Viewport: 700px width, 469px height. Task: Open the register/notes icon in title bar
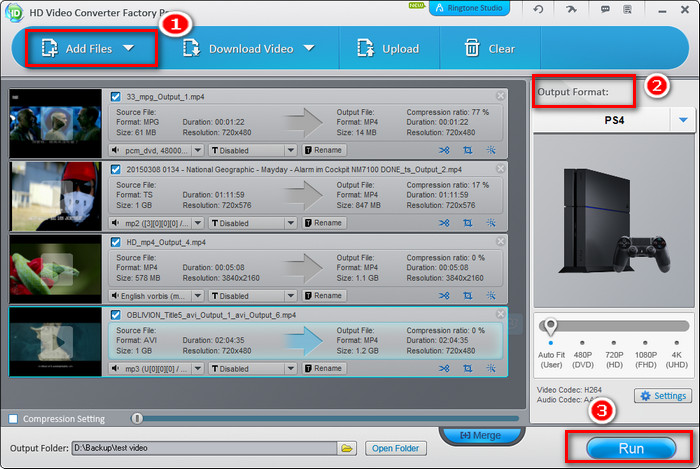point(627,9)
